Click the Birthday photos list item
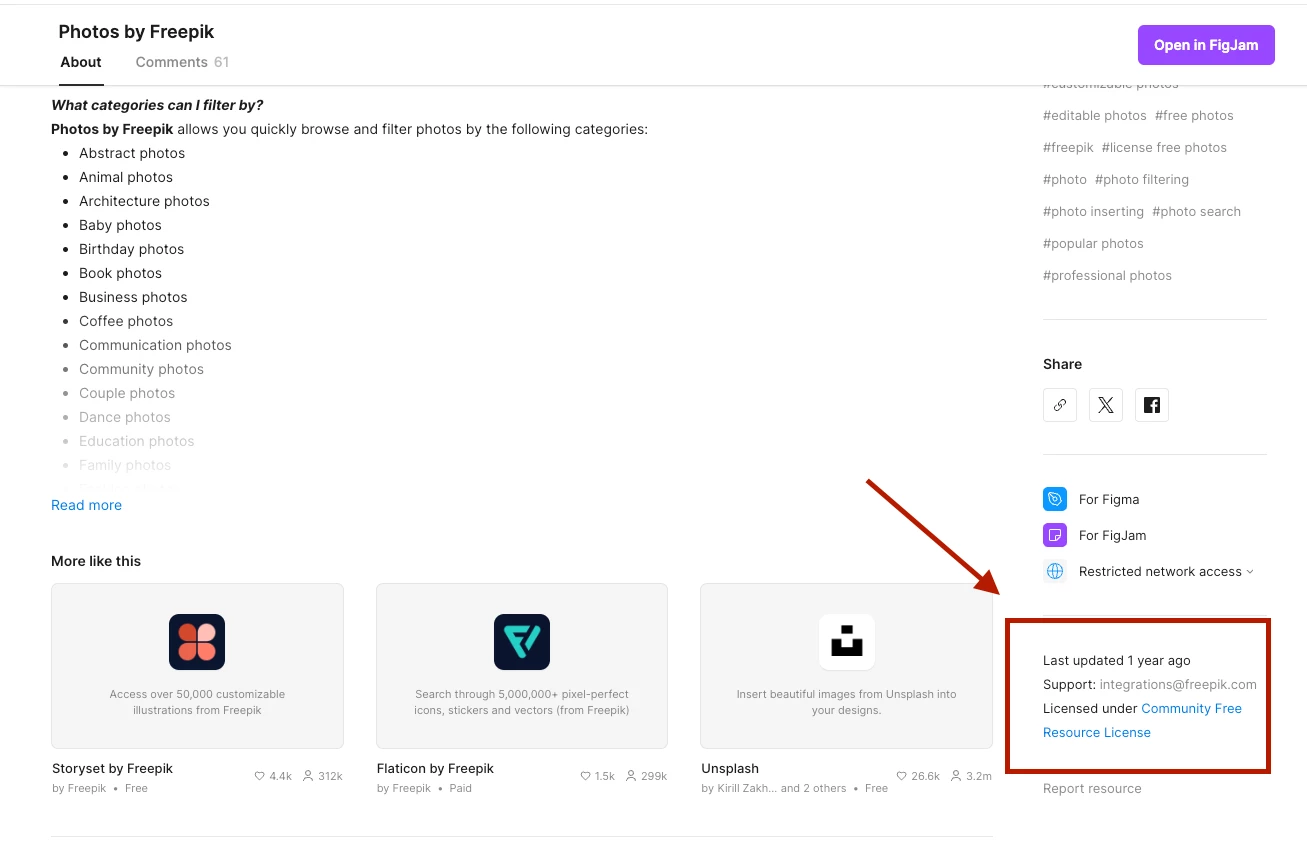Screen dimensions: 1307x852 (131, 249)
